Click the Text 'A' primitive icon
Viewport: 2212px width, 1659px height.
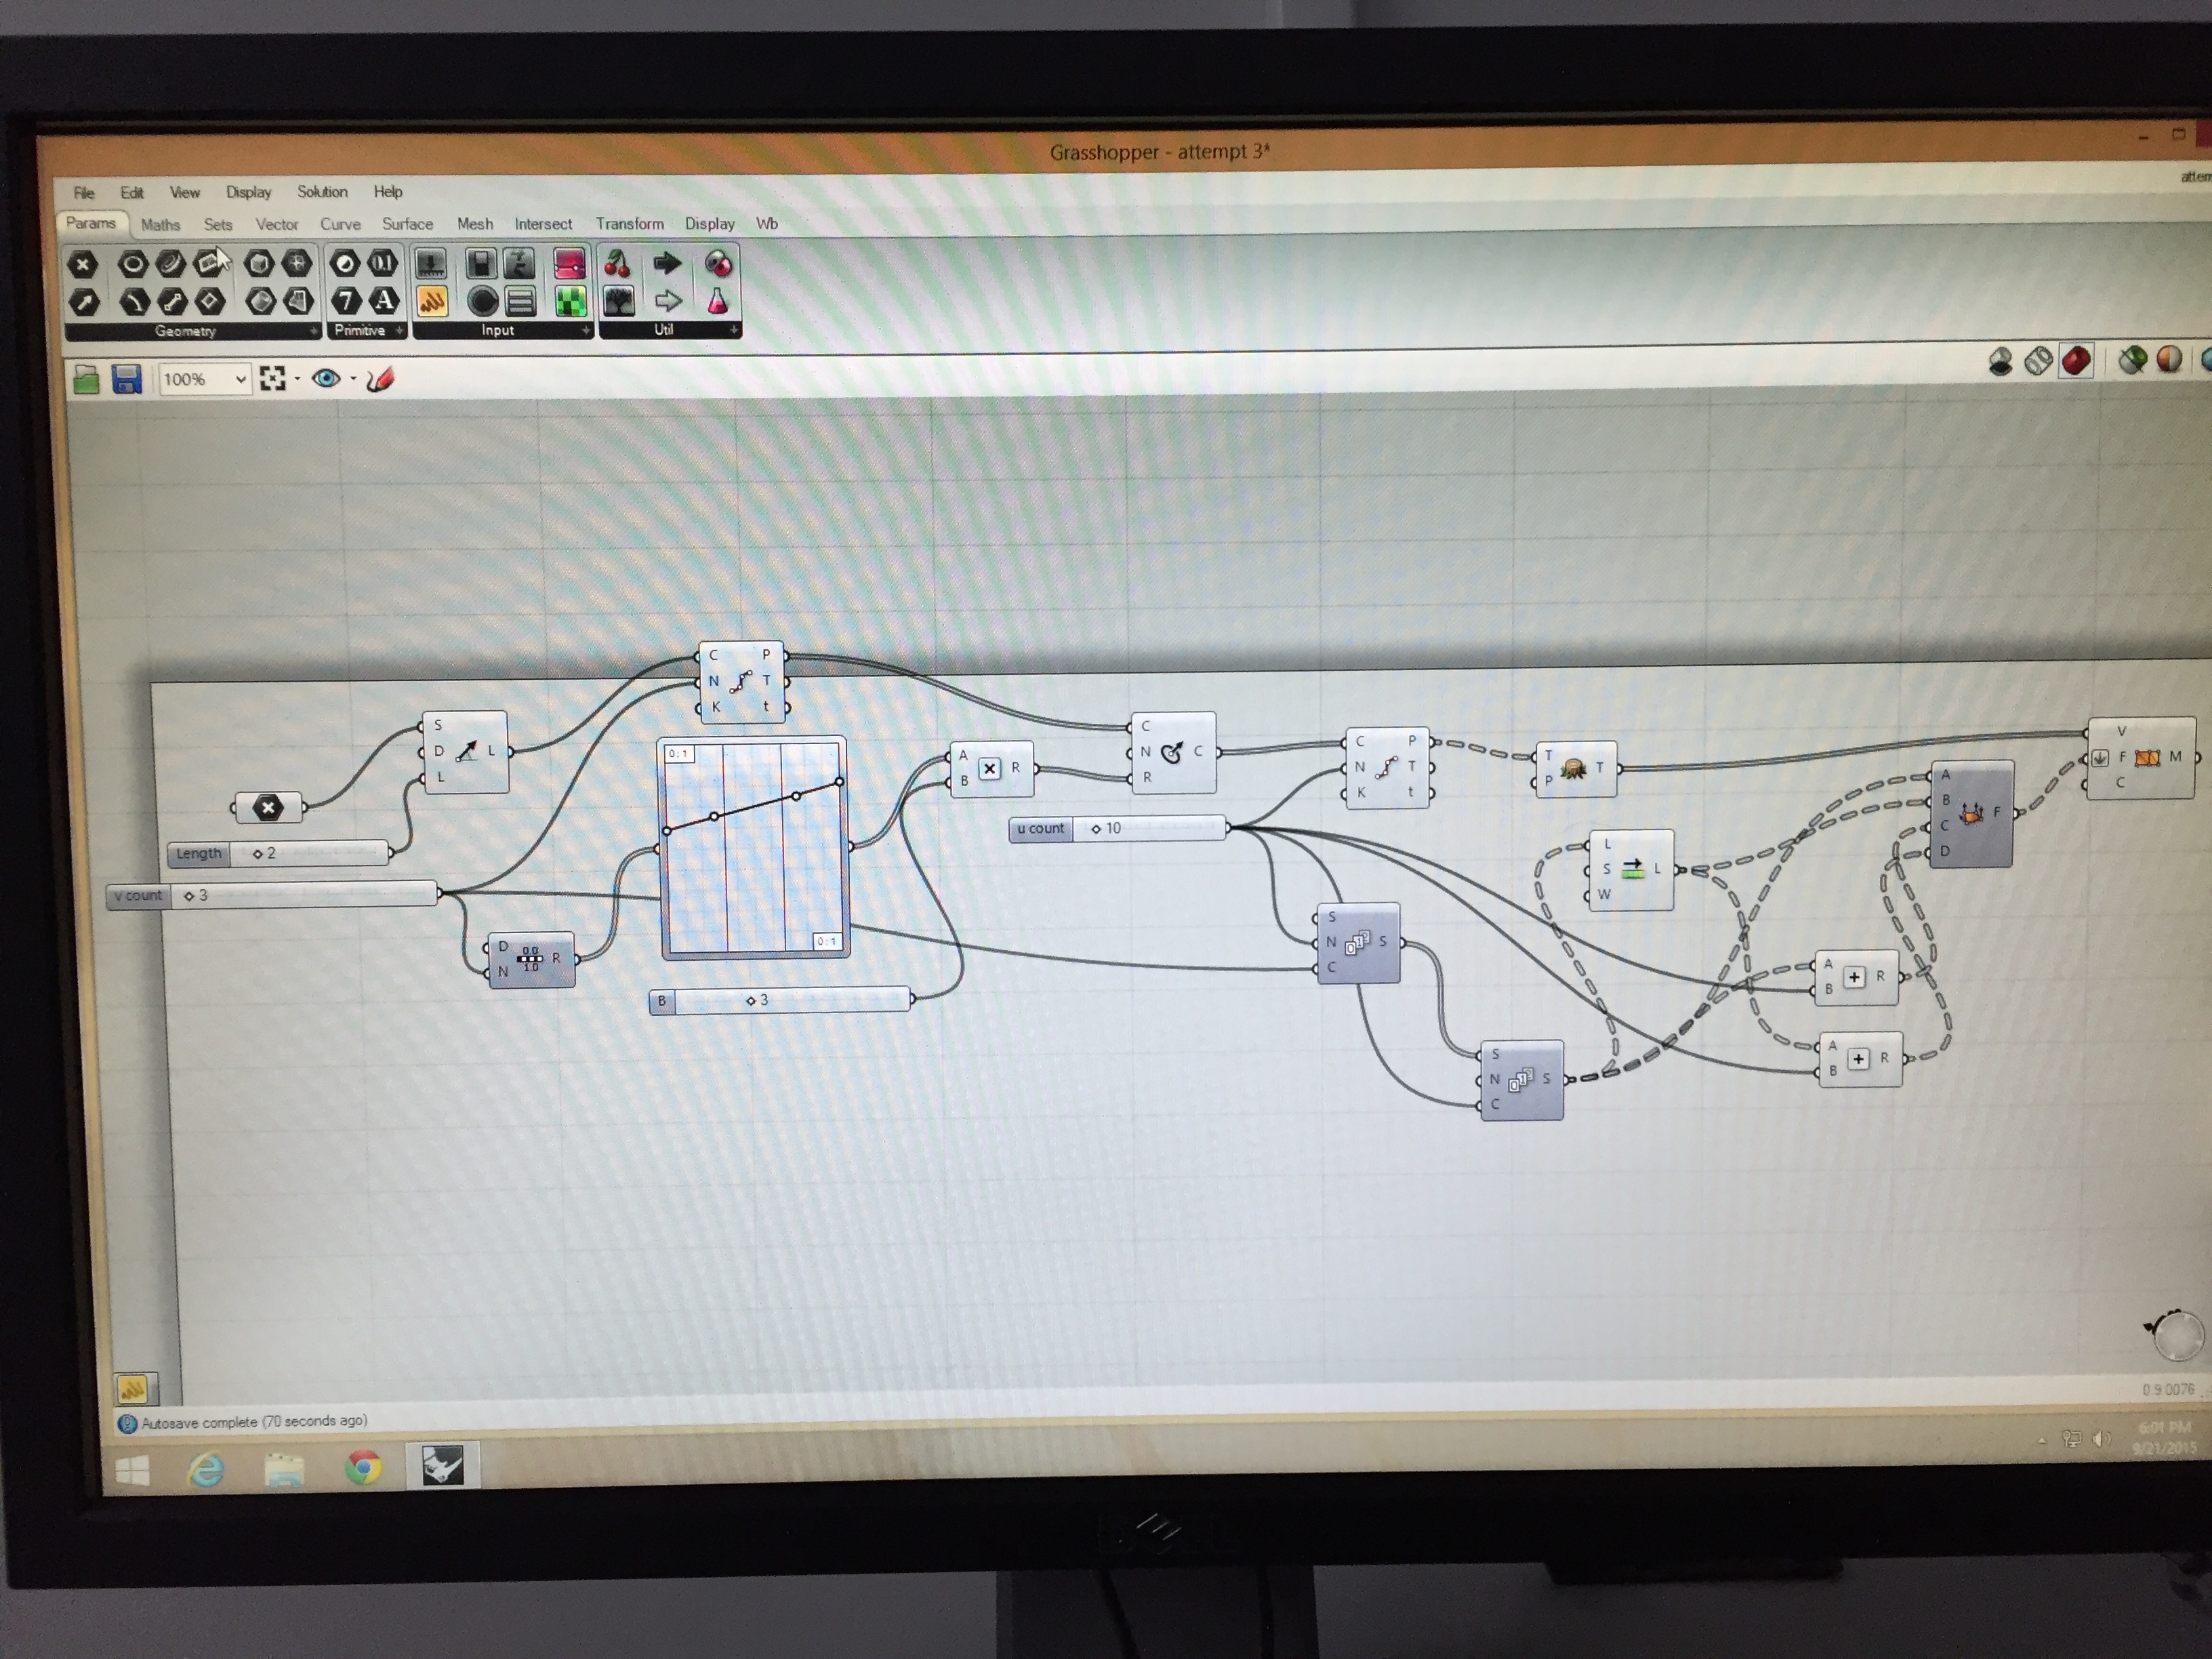pos(383,300)
